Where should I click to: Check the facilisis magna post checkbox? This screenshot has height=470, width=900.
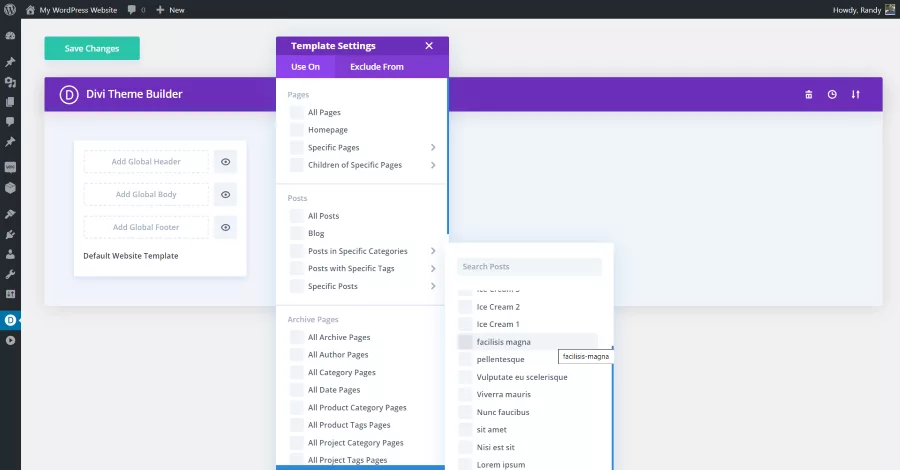[465, 342]
